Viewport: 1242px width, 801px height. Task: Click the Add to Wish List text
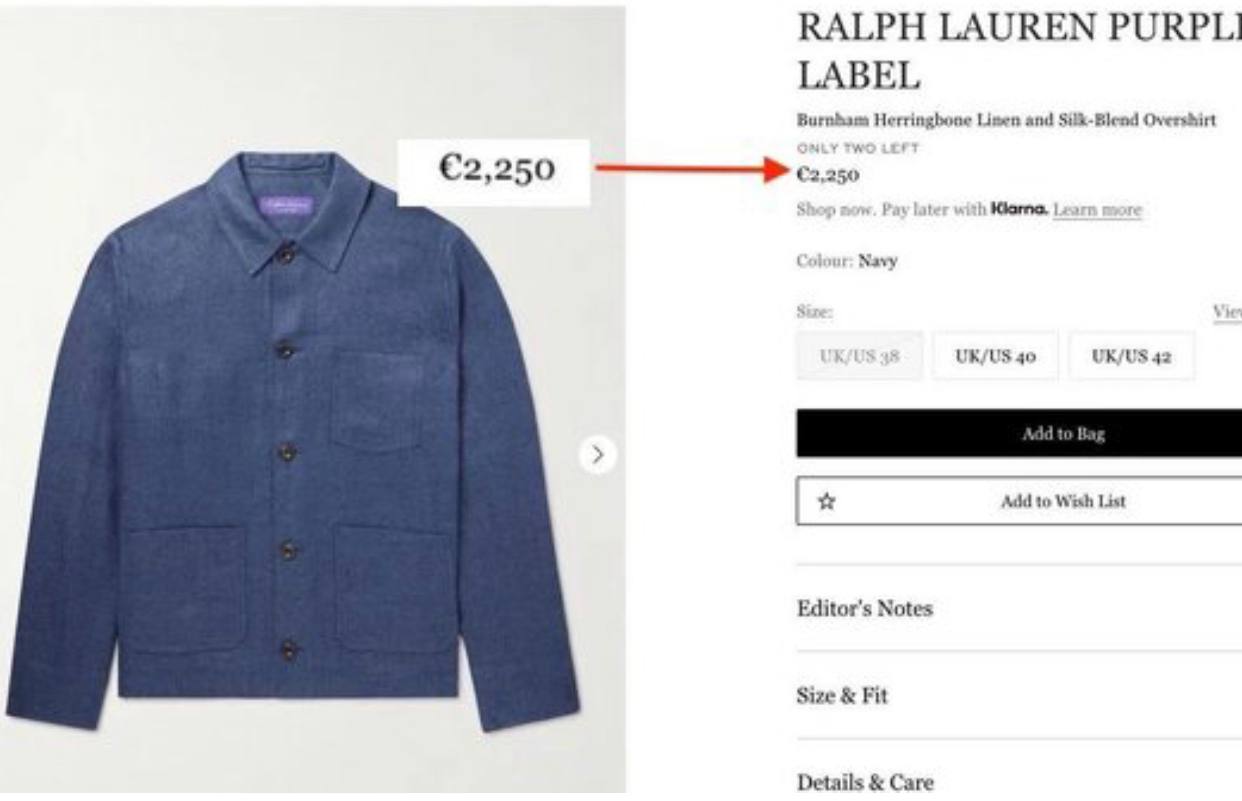[1062, 501]
